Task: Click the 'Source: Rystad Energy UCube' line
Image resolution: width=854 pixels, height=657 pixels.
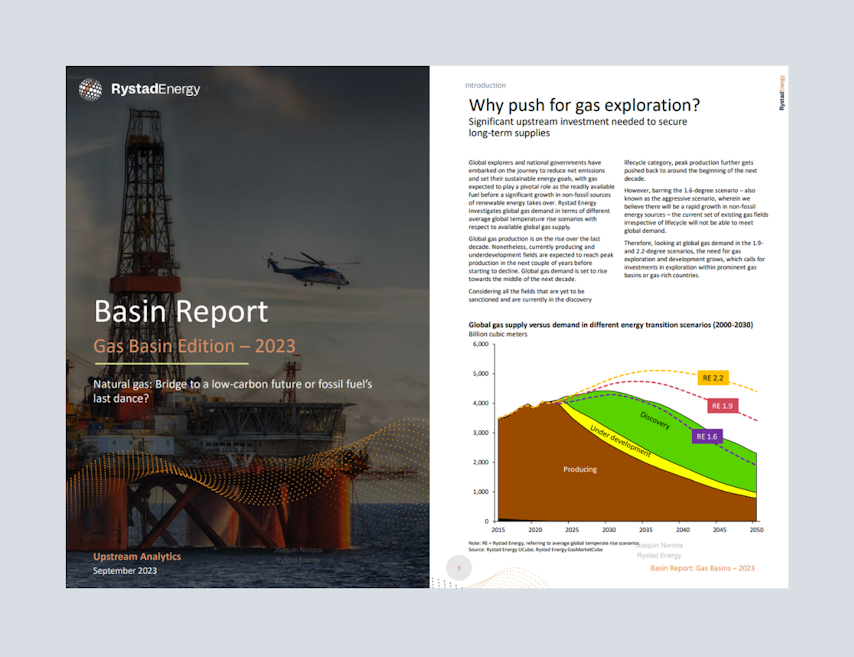Action: coord(535,550)
